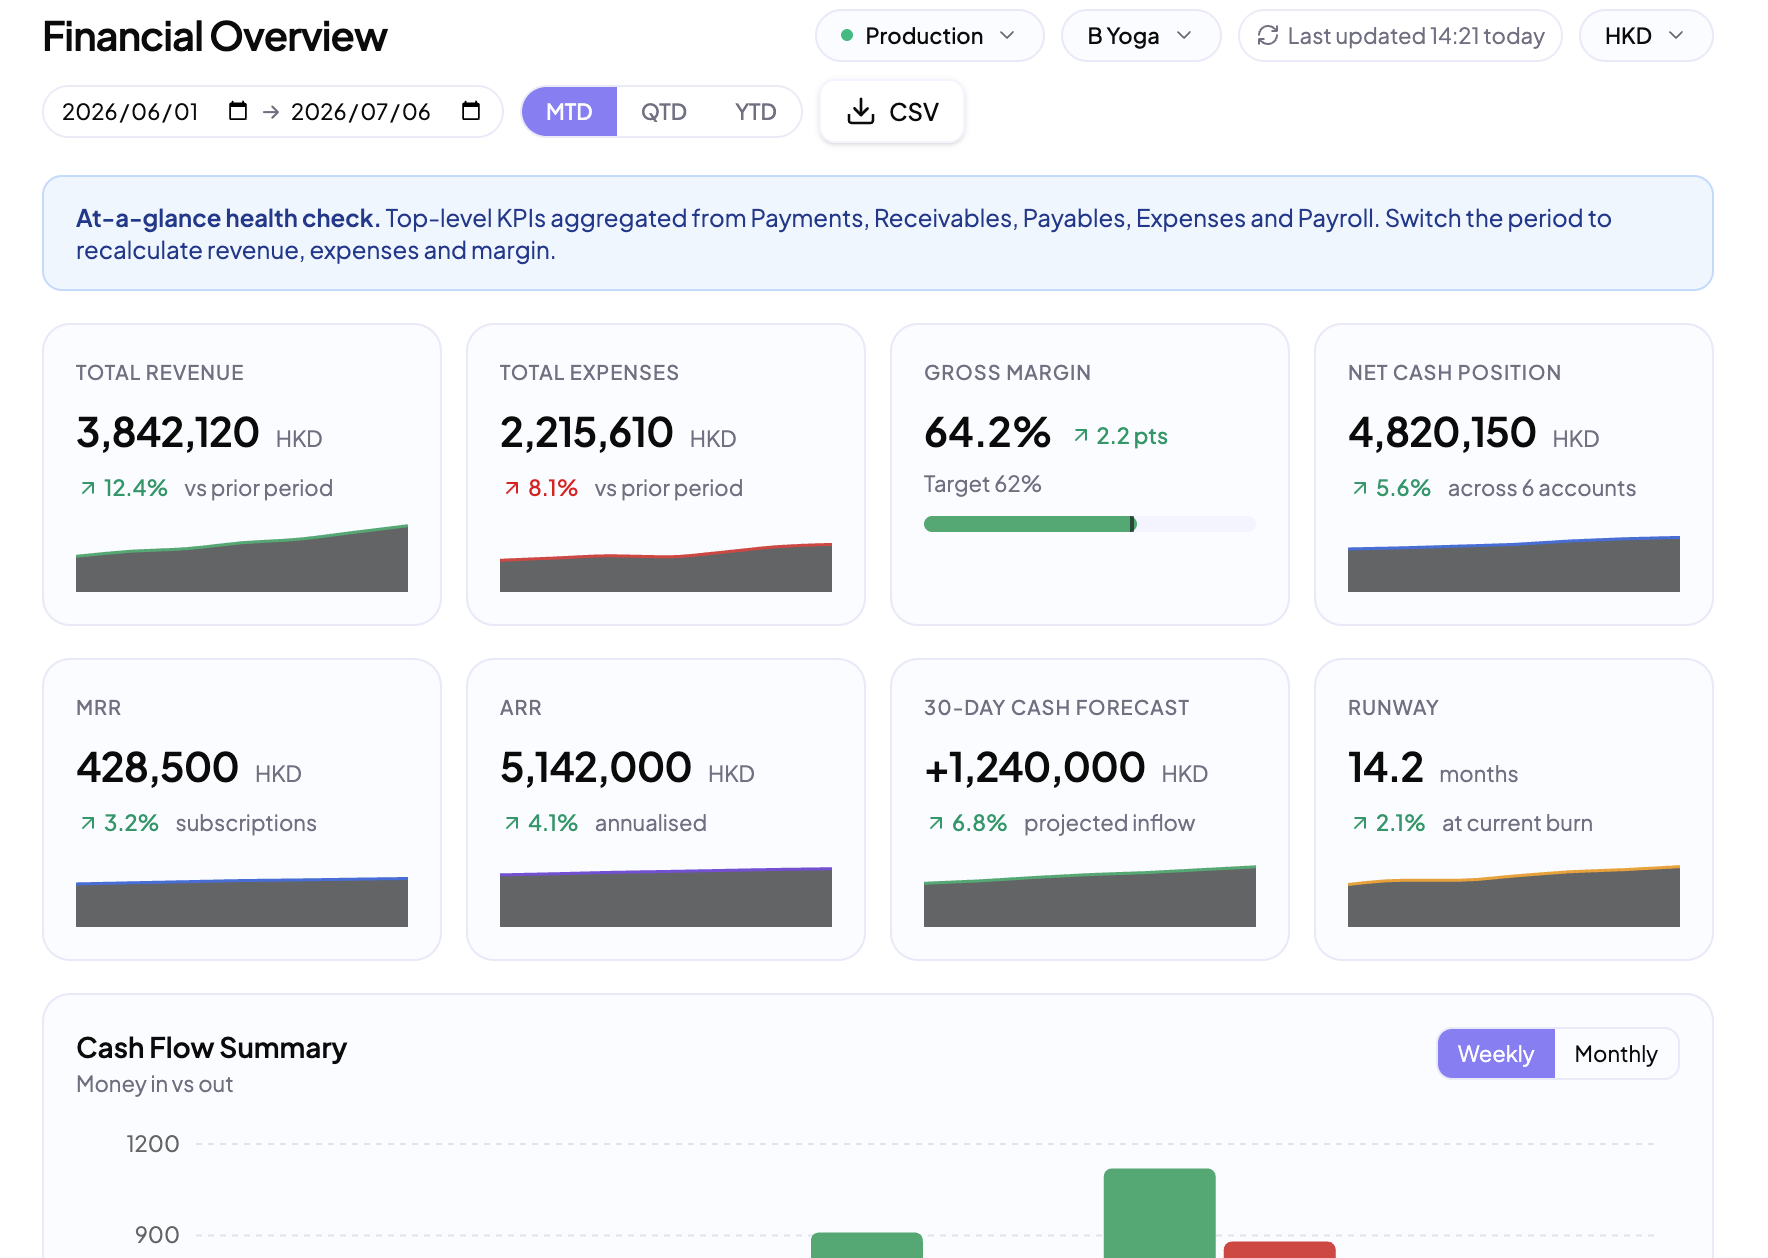The height and width of the screenshot is (1258, 1768).
Task: Click the 'At-a-glance health check.' banner text
Action: pyautogui.click(x=228, y=218)
